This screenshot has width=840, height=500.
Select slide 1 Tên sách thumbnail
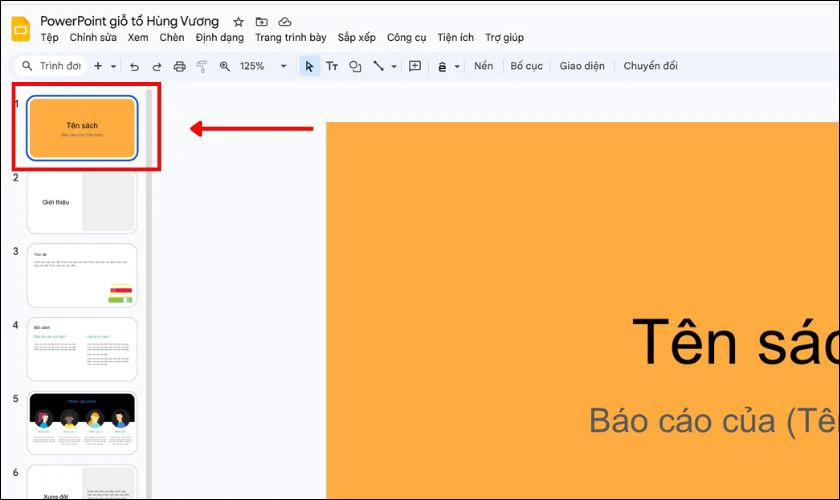tap(82, 128)
